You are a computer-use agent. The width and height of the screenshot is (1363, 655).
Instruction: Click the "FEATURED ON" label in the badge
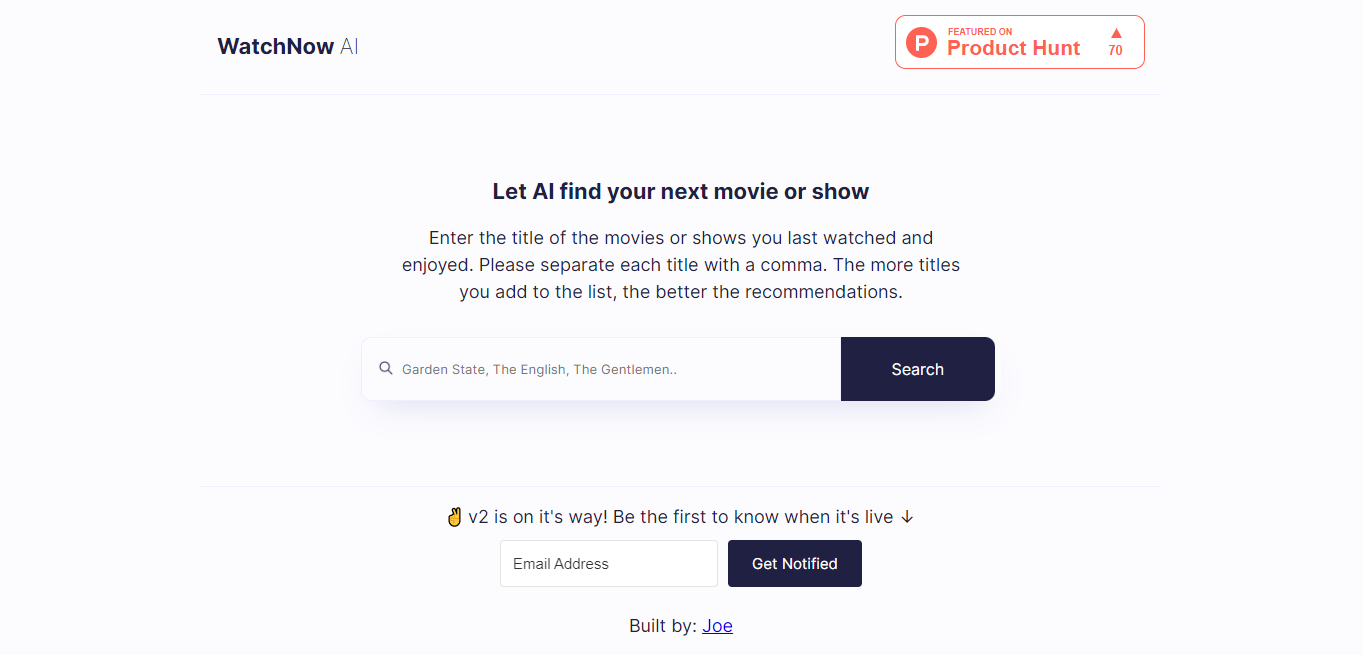coord(979,32)
